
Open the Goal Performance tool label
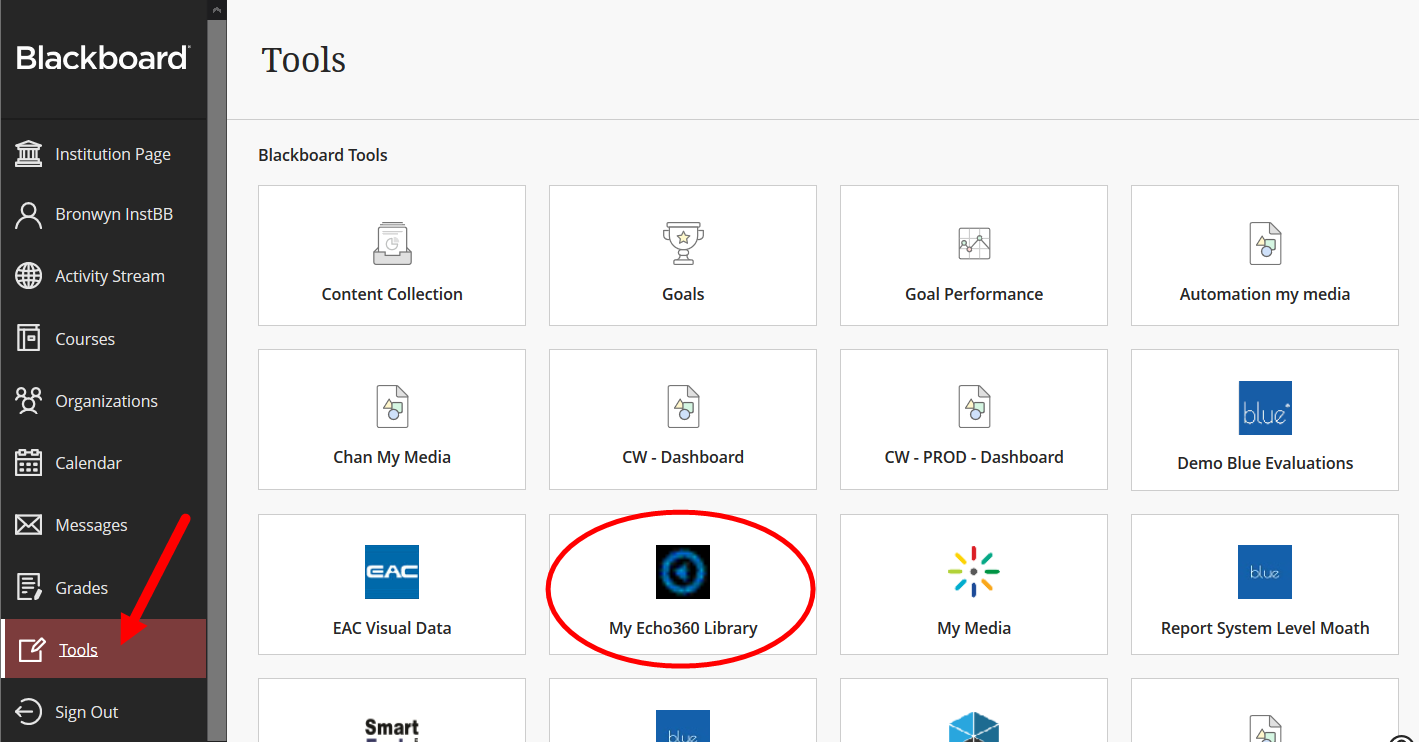click(974, 294)
